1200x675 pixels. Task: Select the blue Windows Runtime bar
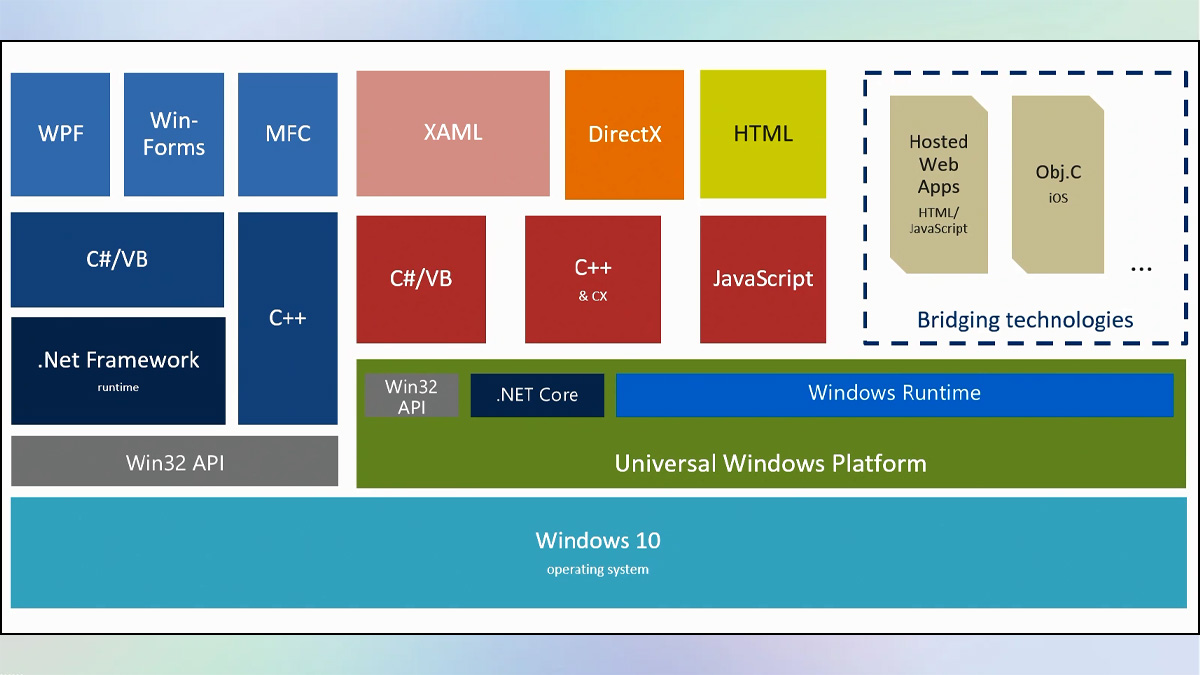coord(894,395)
